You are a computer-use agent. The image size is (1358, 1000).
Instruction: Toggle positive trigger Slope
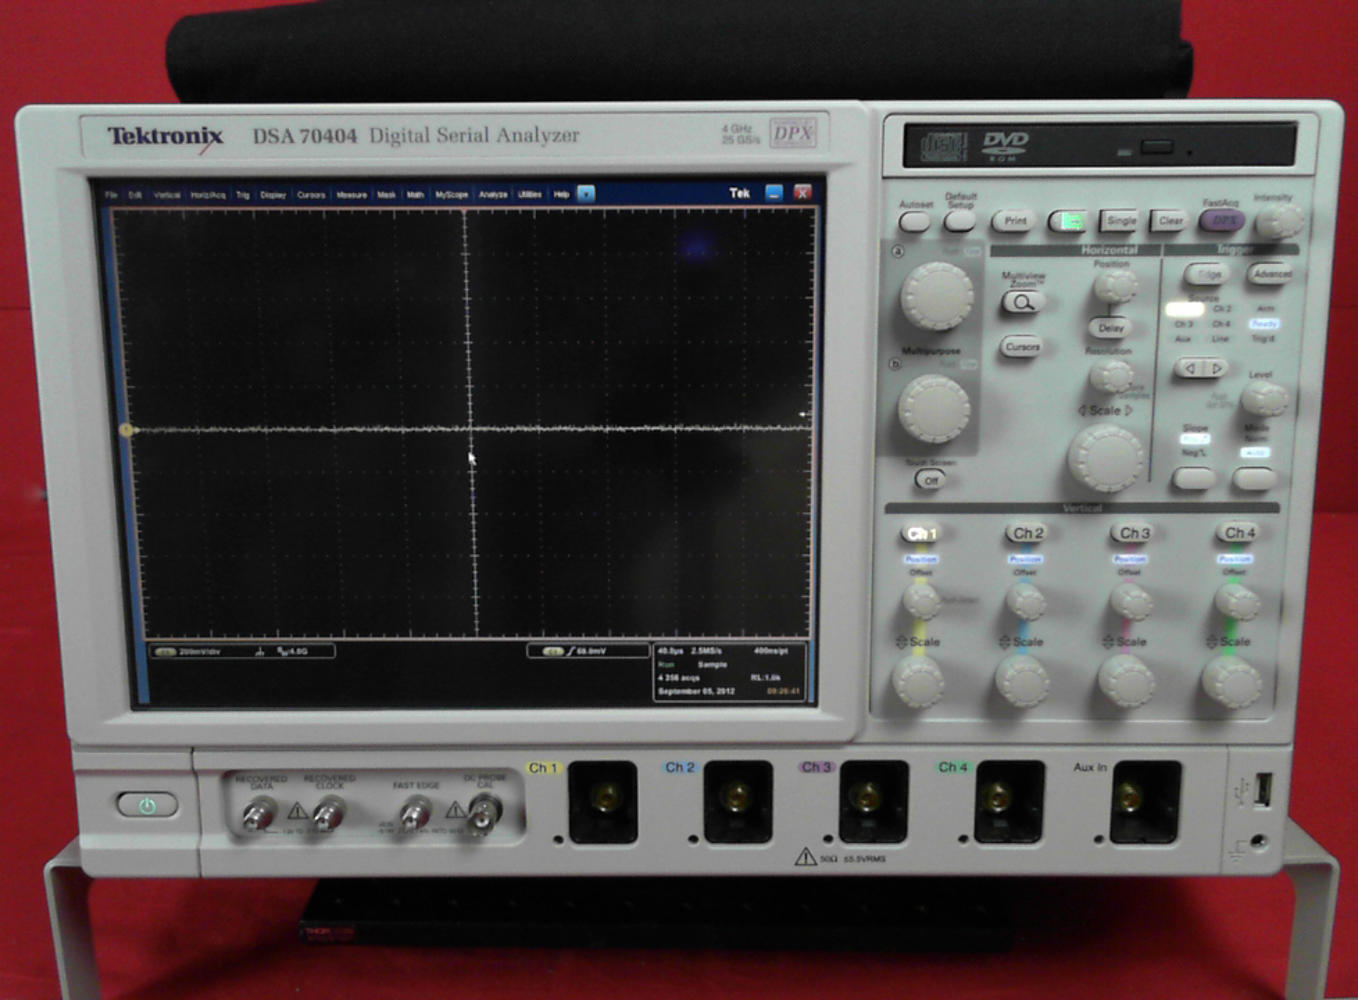(x=1193, y=438)
